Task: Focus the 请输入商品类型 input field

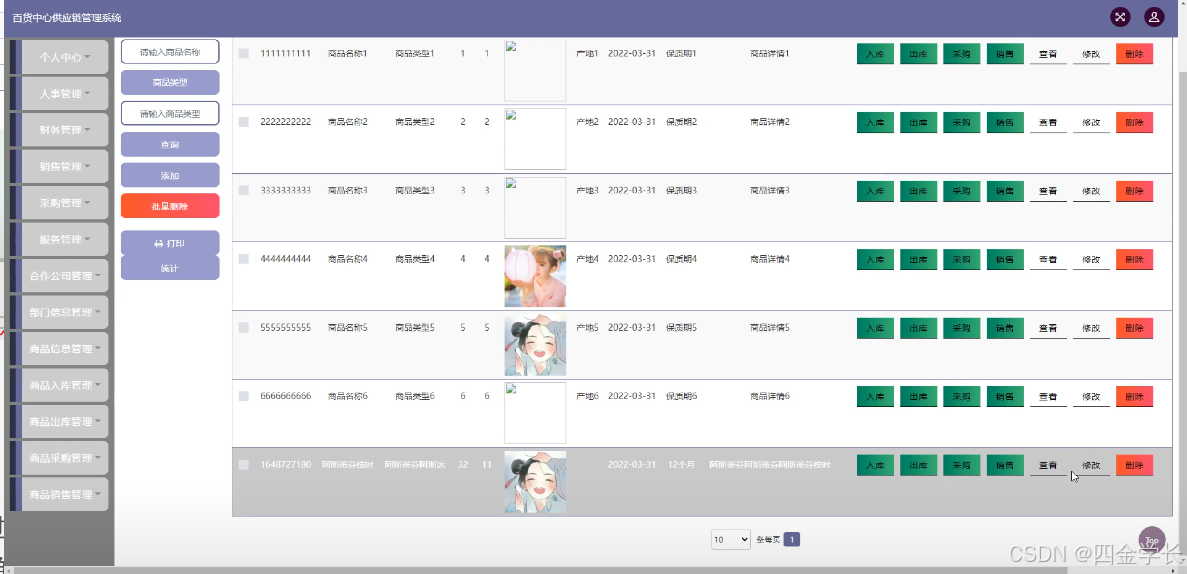Action: coord(170,113)
